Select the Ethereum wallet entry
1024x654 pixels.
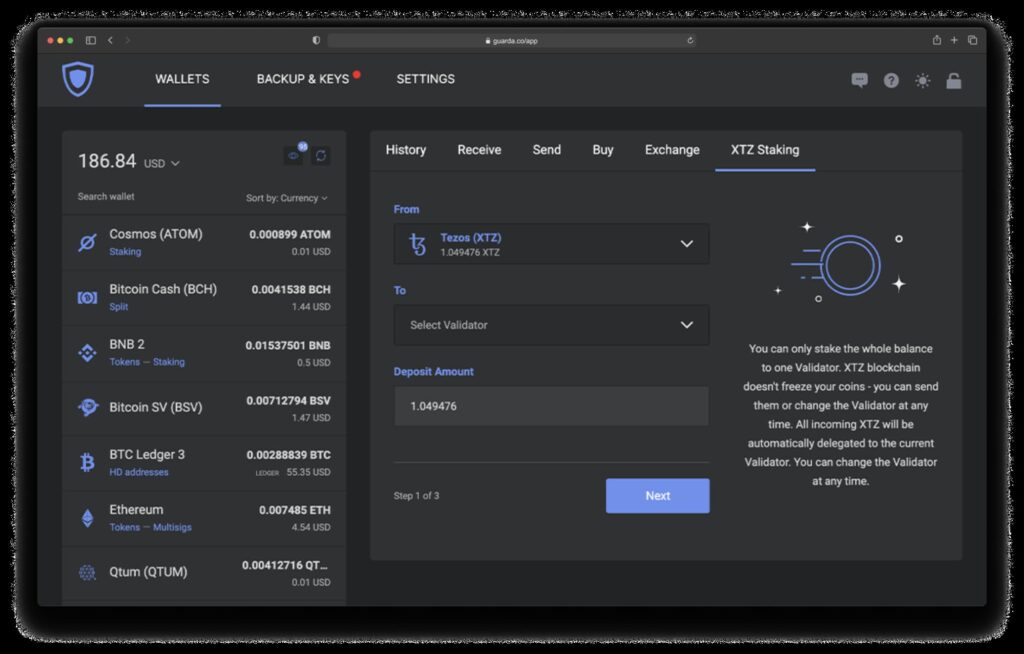(x=204, y=517)
